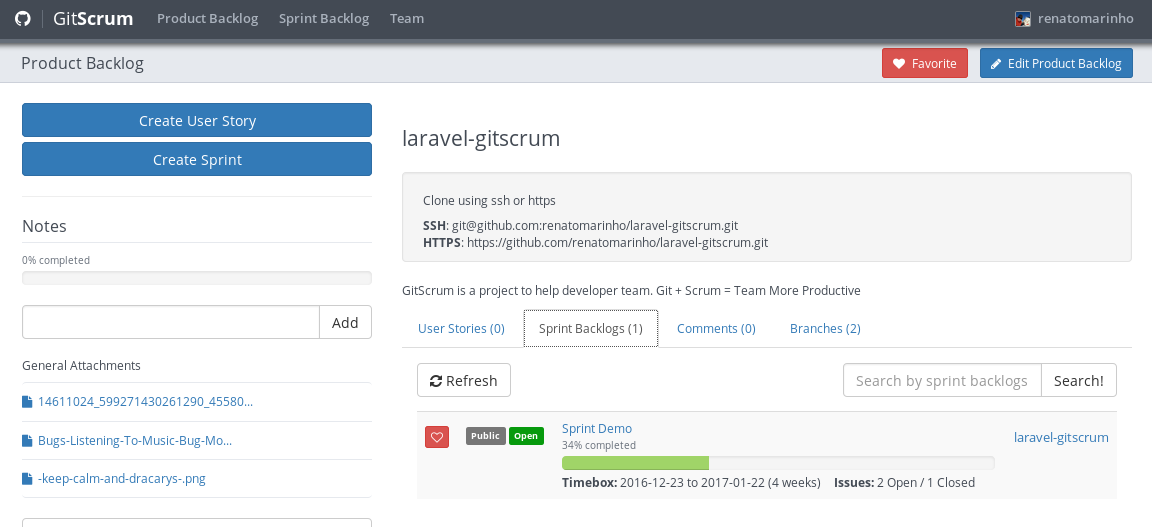Open the Product Backlog menu
This screenshot has width=1152, height=527.
click(x=208, y=19)
